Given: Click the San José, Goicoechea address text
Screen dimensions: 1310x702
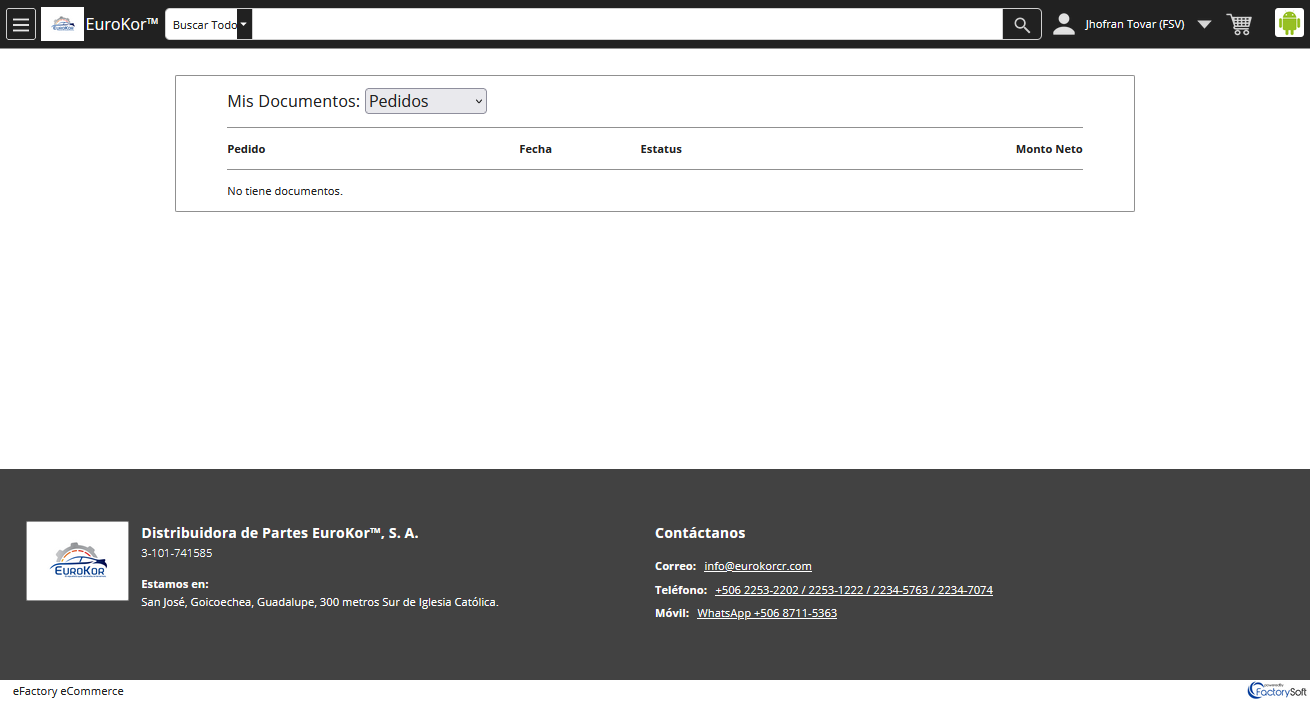Looking at the screenshot, I should pos(320,602).
